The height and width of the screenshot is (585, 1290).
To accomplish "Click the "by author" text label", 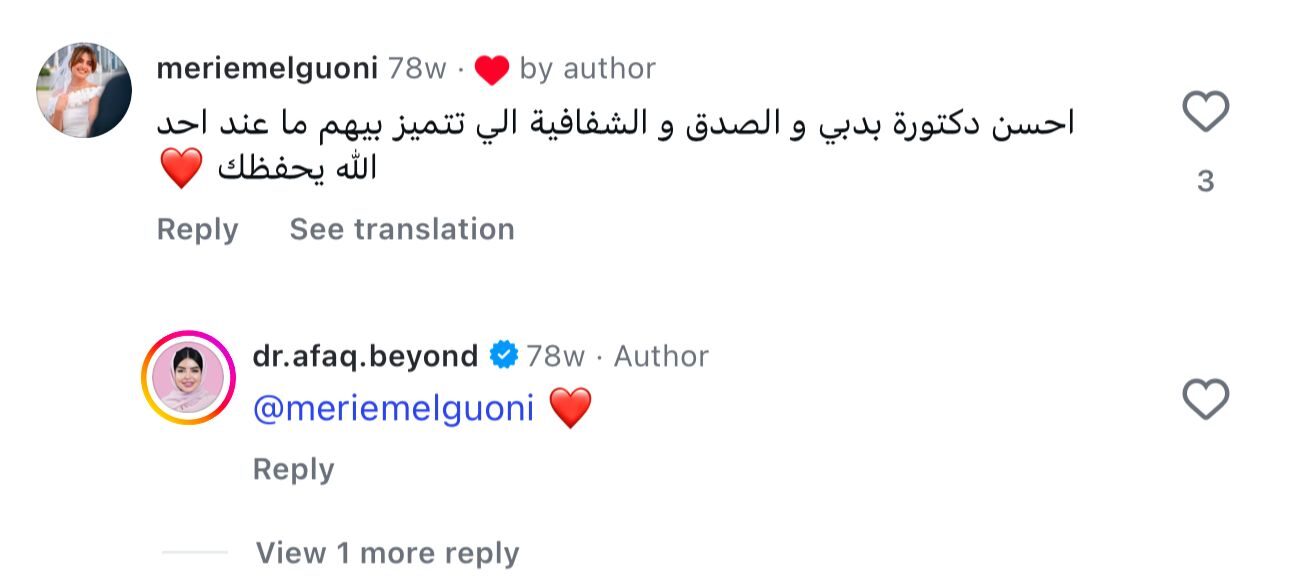I will click(x=588, y=68).
